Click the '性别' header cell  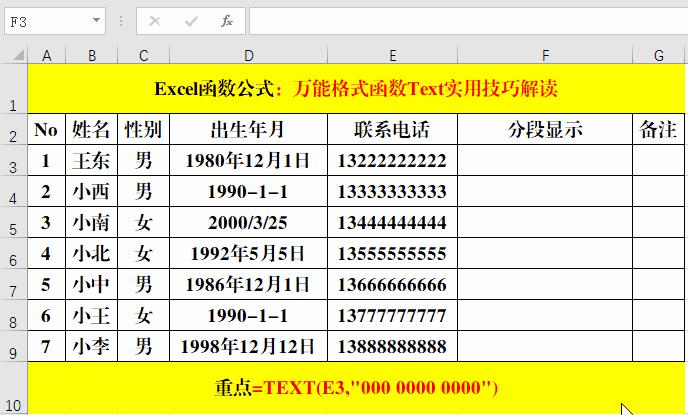143,129
